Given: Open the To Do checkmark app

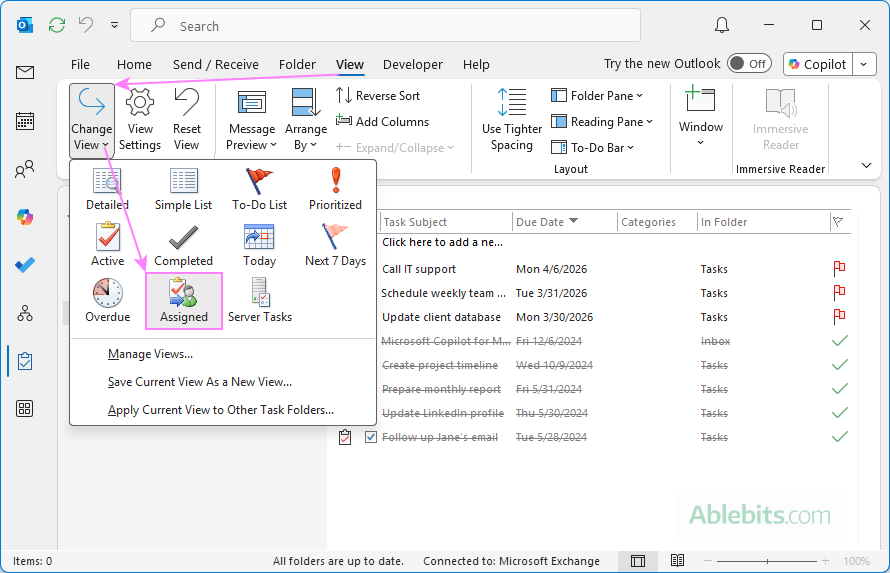Looking at the screenshot, I should point(25,265).
